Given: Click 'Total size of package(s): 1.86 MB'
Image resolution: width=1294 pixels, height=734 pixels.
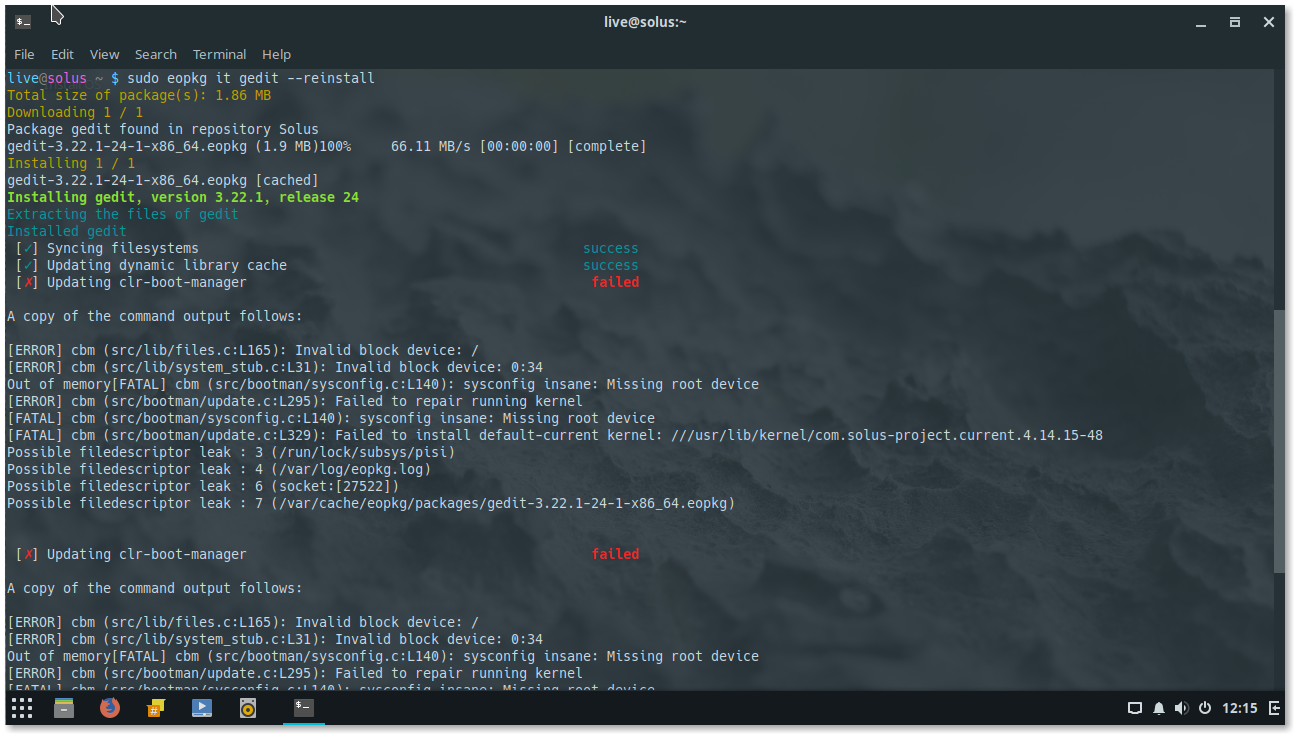Looking at the screenshot, I should (x=139, y=95).
